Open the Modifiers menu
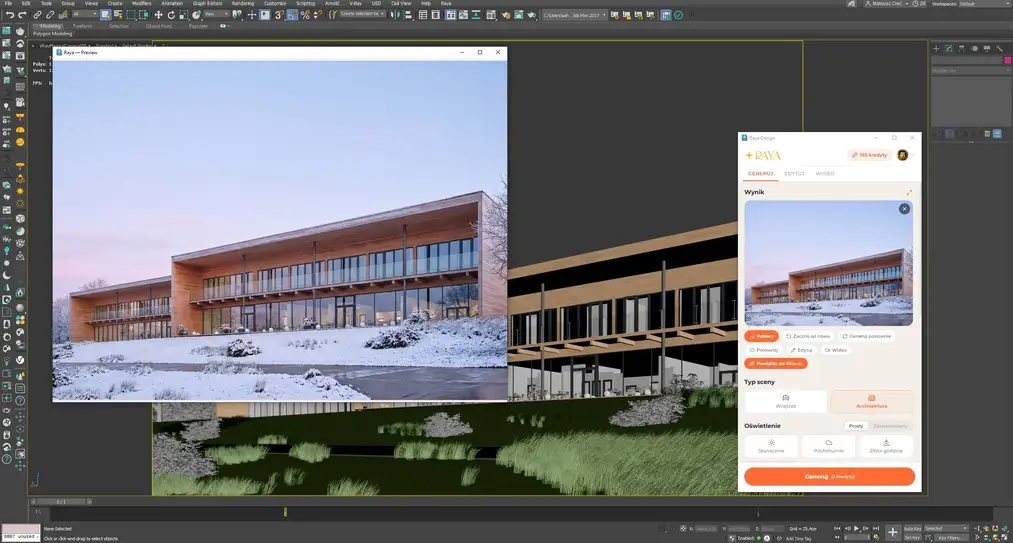Screen dimensions: 1013x543 (141, 3)
